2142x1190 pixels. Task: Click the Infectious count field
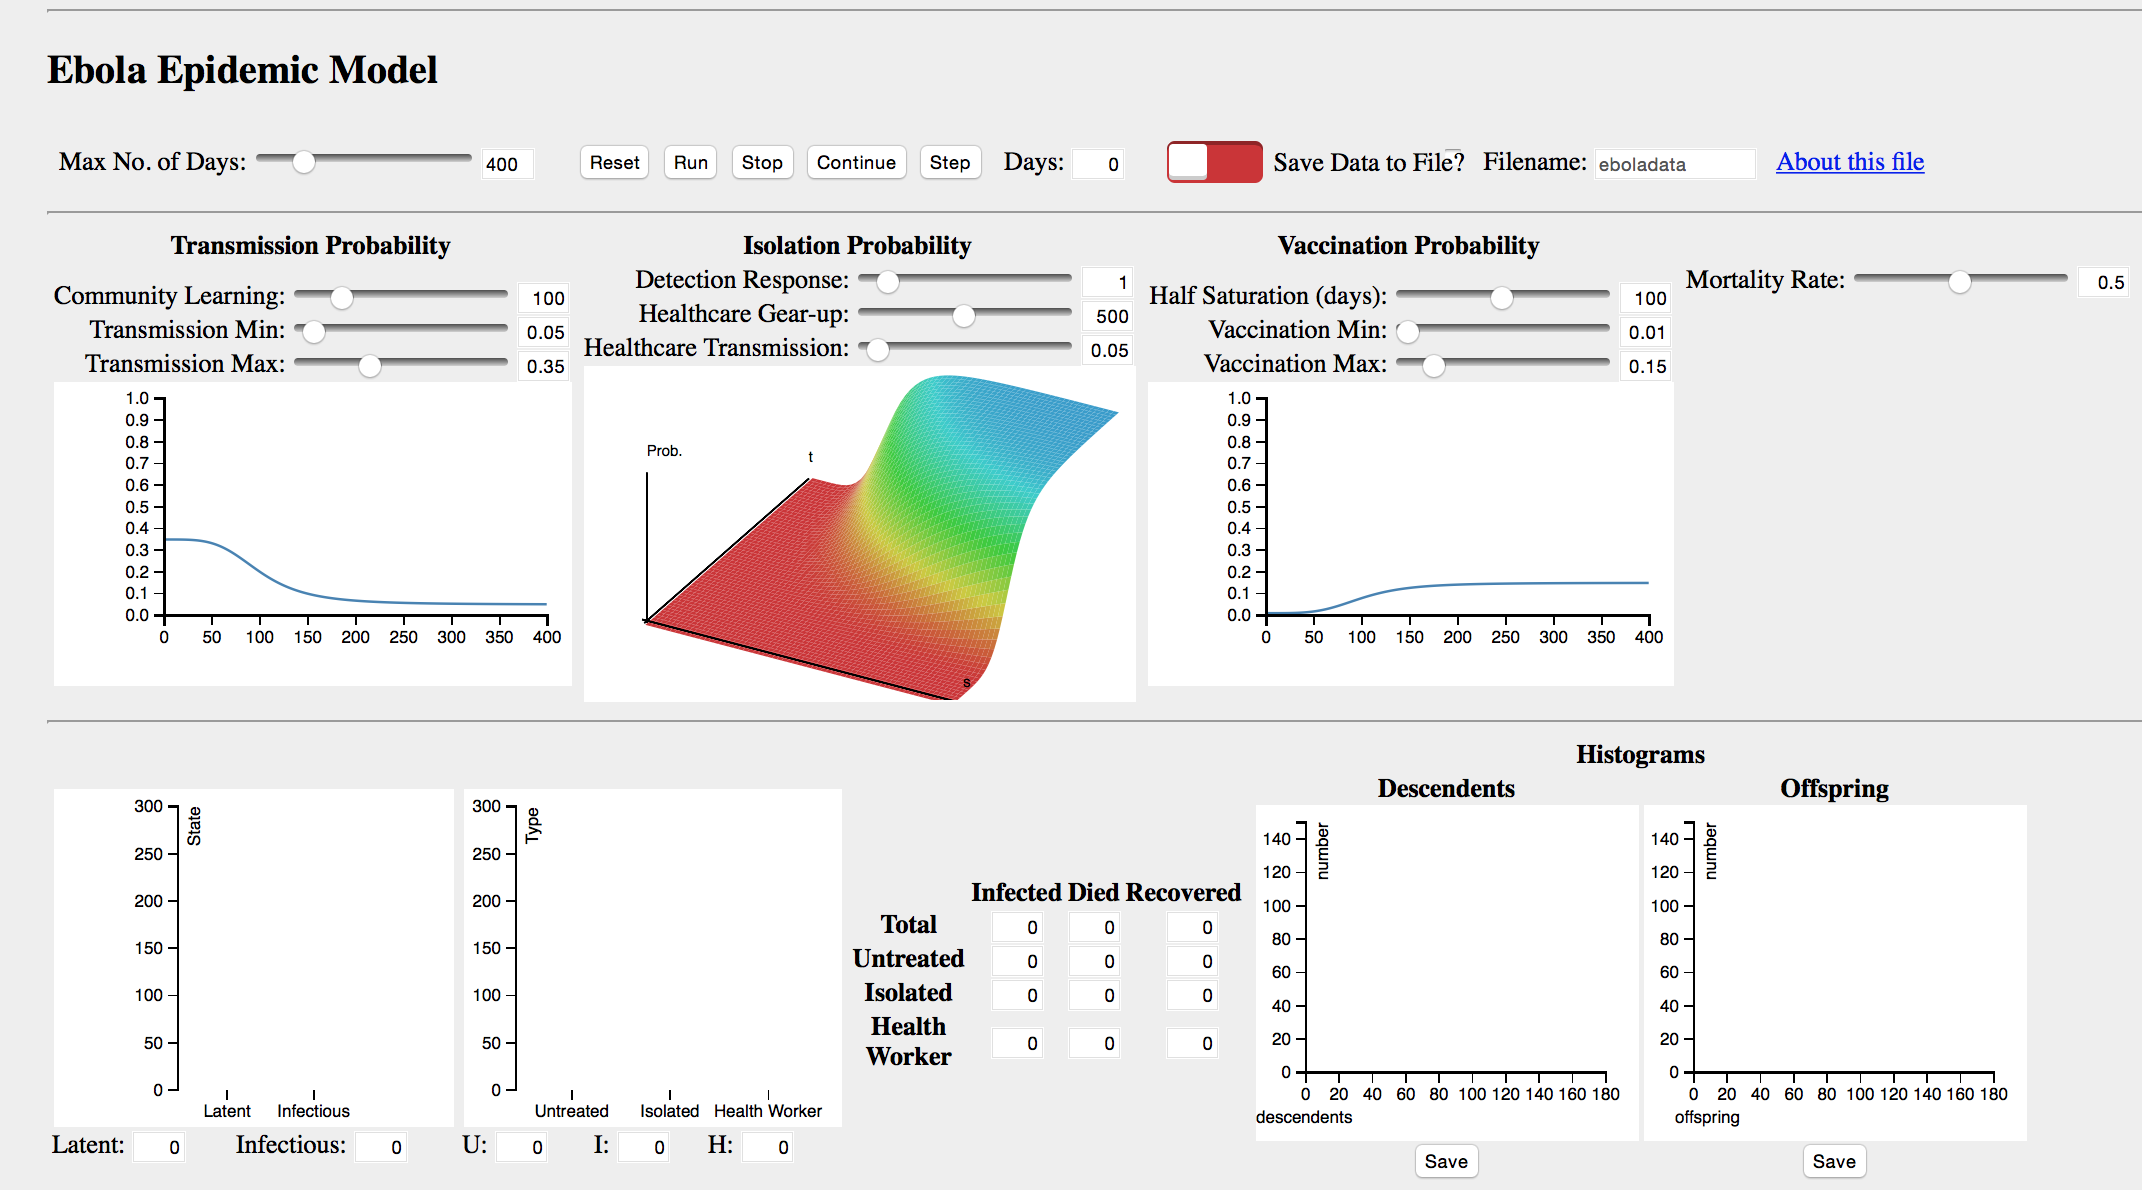[x=381, y=1147]
